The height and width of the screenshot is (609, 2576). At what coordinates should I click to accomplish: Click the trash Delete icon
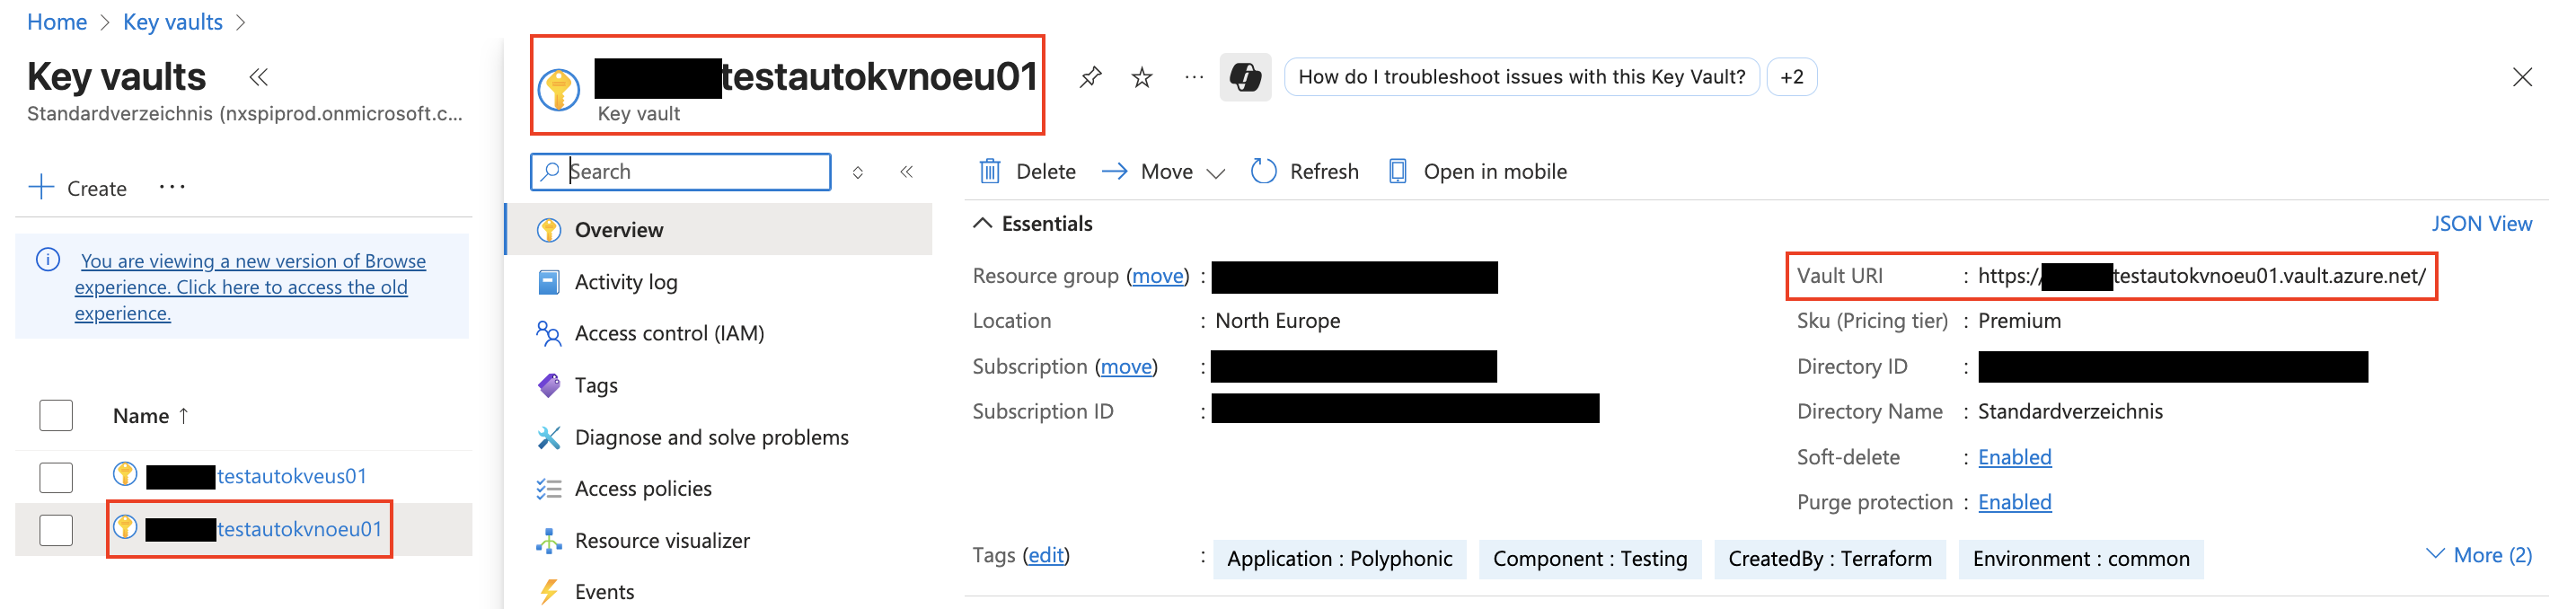(x=989, y=171)
